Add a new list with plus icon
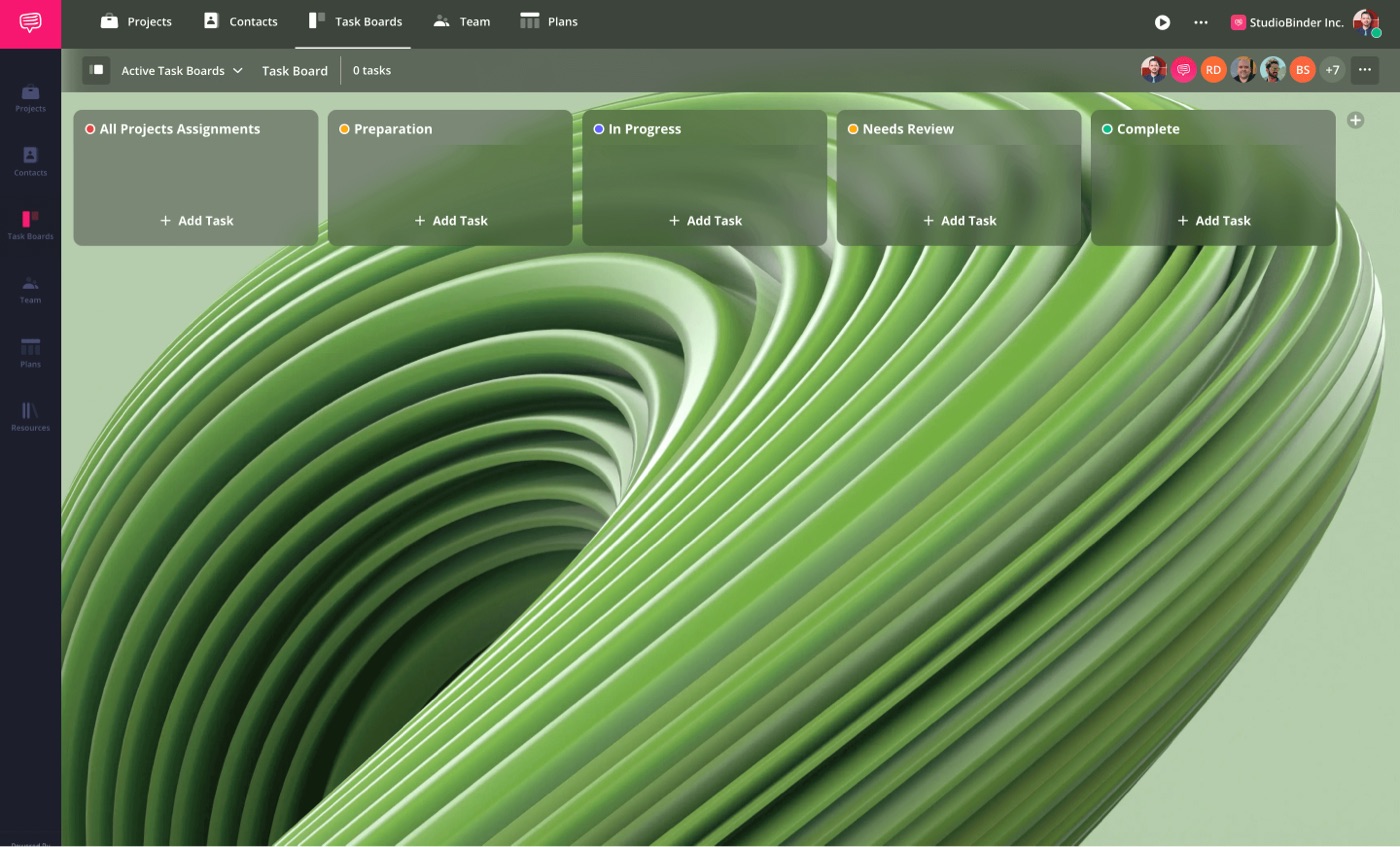 [1355, 120]
